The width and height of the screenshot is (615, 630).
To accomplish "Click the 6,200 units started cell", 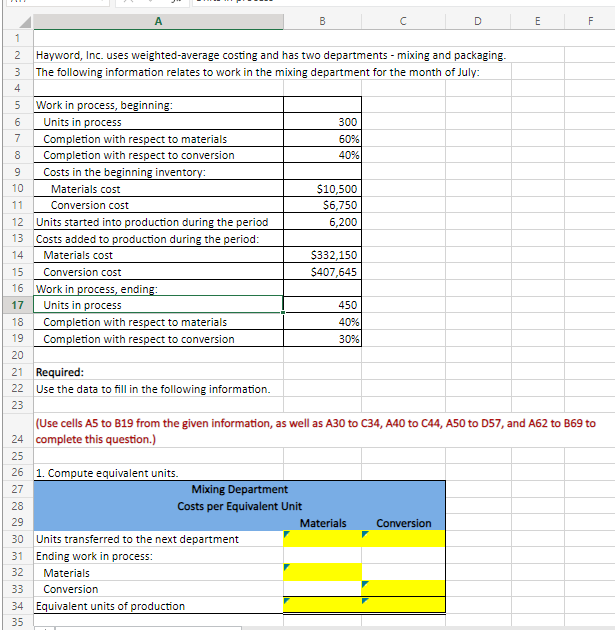I will click(322, 222).
